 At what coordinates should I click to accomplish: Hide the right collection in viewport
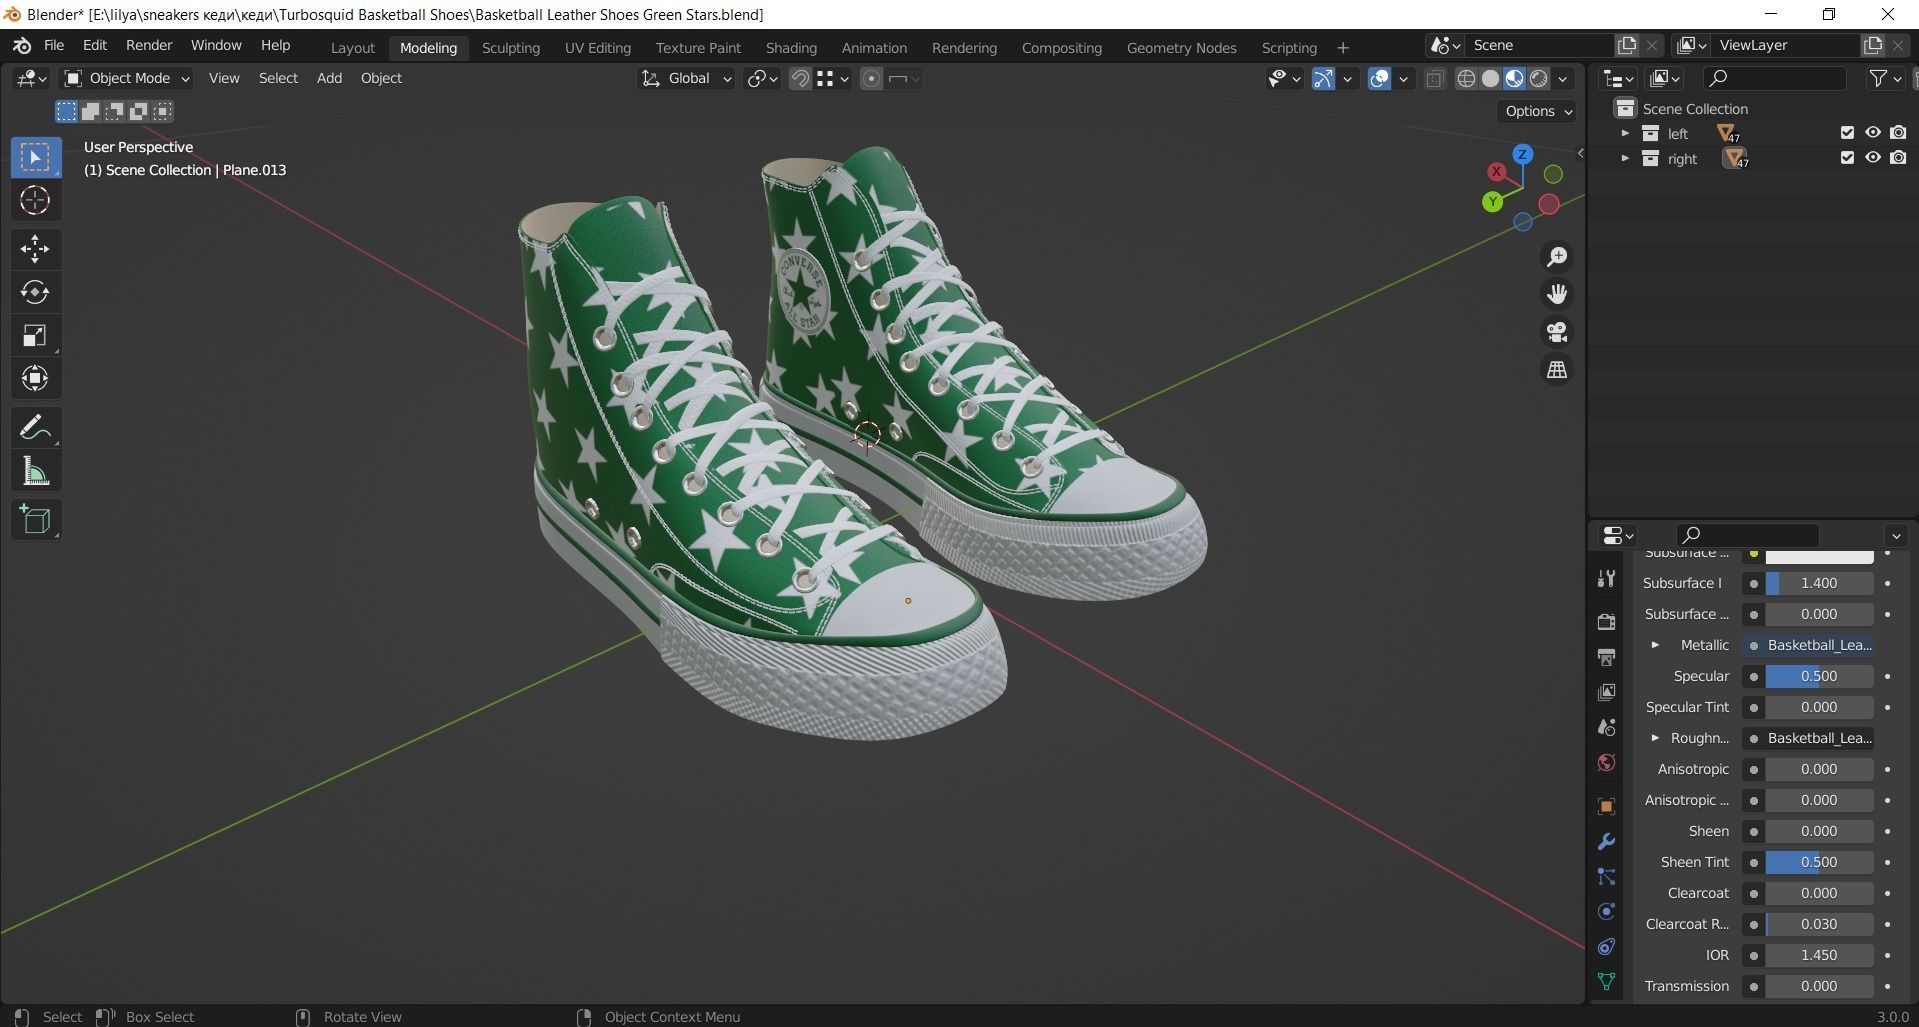(1872, 158)
